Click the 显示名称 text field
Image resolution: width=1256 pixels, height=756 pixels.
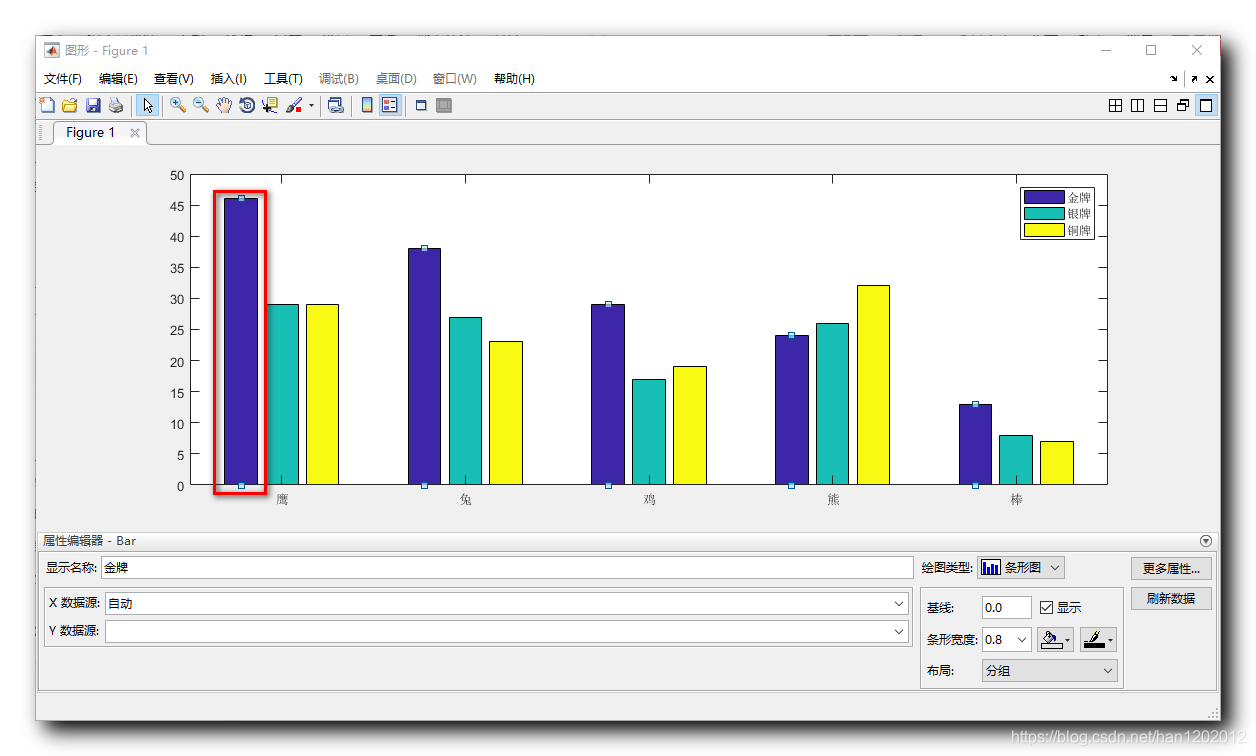tap(506, 568)
